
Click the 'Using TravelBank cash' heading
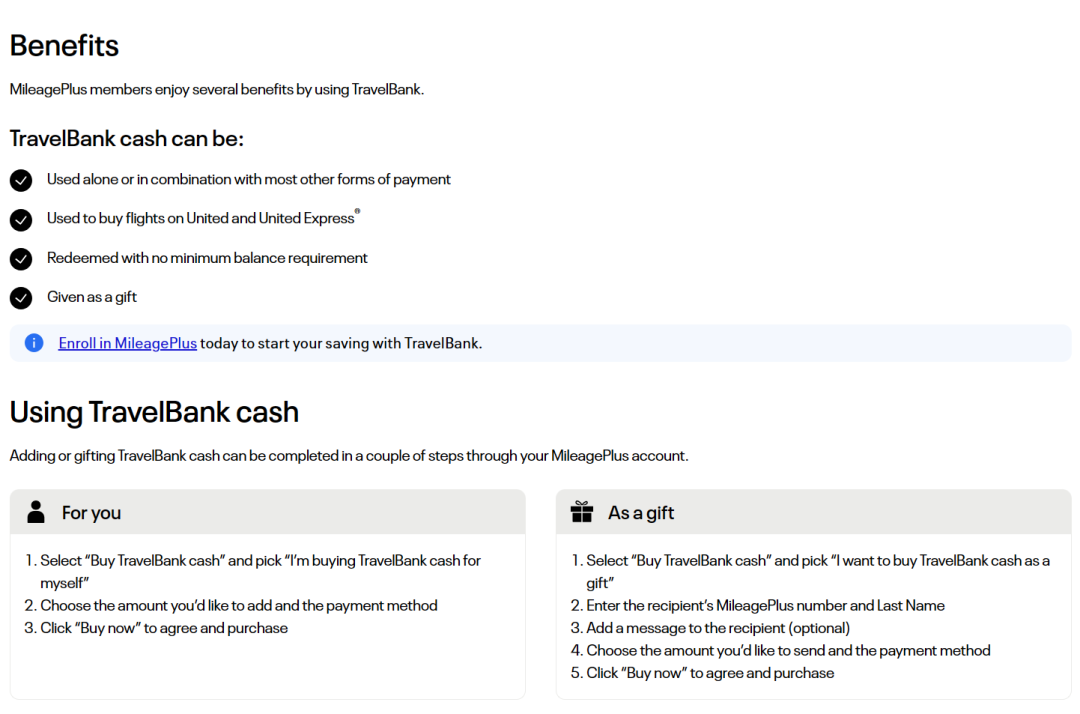[x=154, y=412]
